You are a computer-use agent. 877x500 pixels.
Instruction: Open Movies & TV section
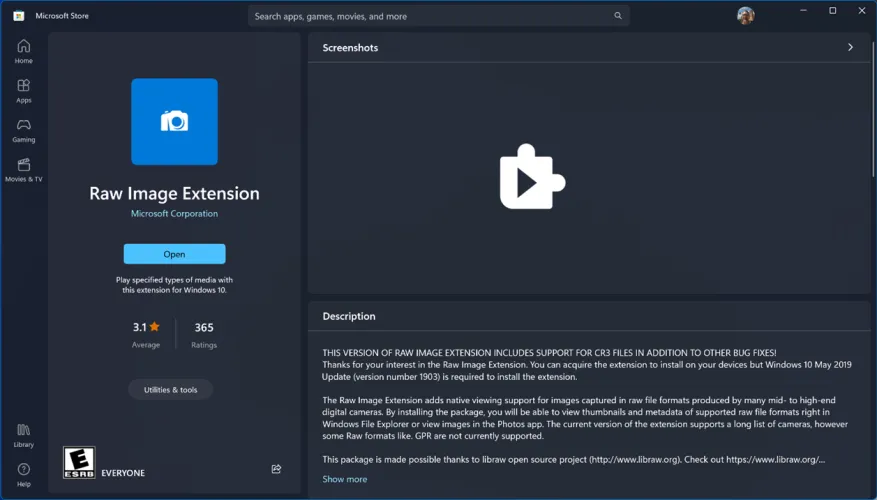[23, 170]
